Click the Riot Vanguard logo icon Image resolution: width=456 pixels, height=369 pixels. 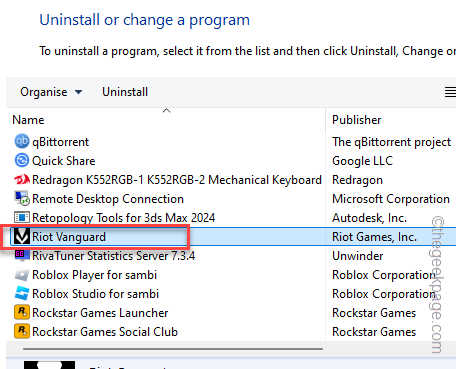pyautogui.click(x=22, y=237)
